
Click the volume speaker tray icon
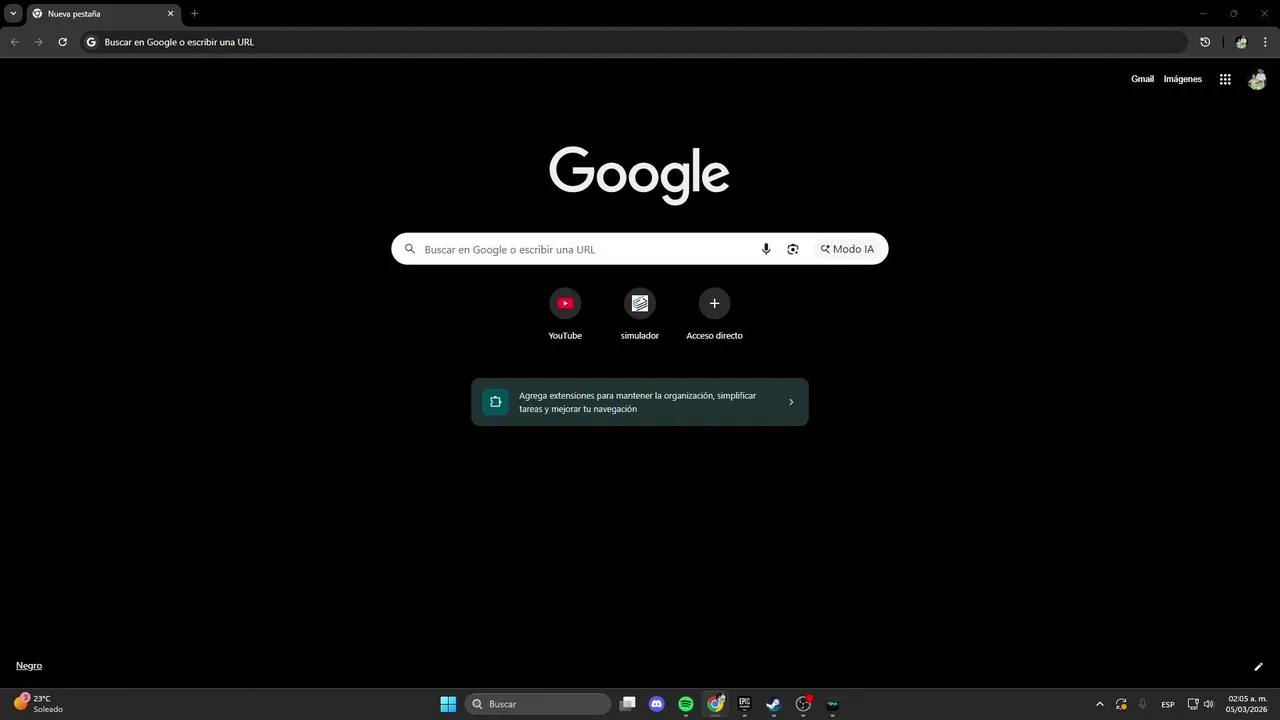tap(1209, 704)
